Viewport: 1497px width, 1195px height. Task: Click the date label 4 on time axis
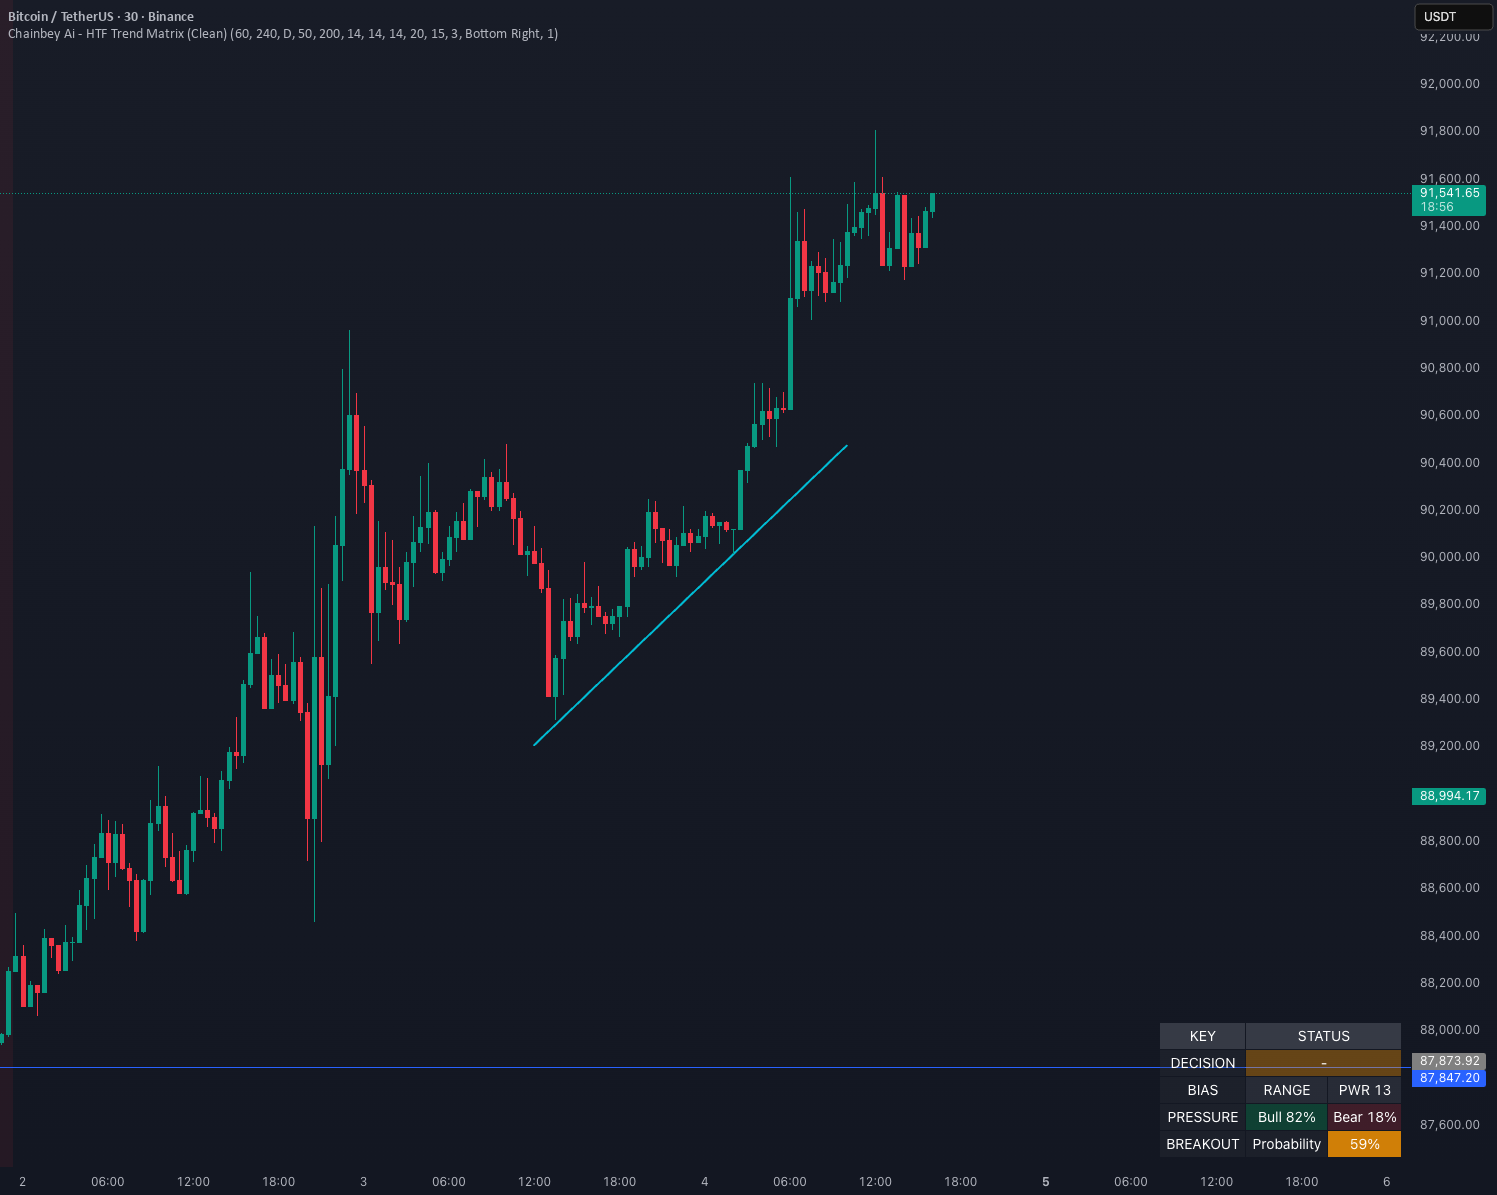pos(705,1182)
